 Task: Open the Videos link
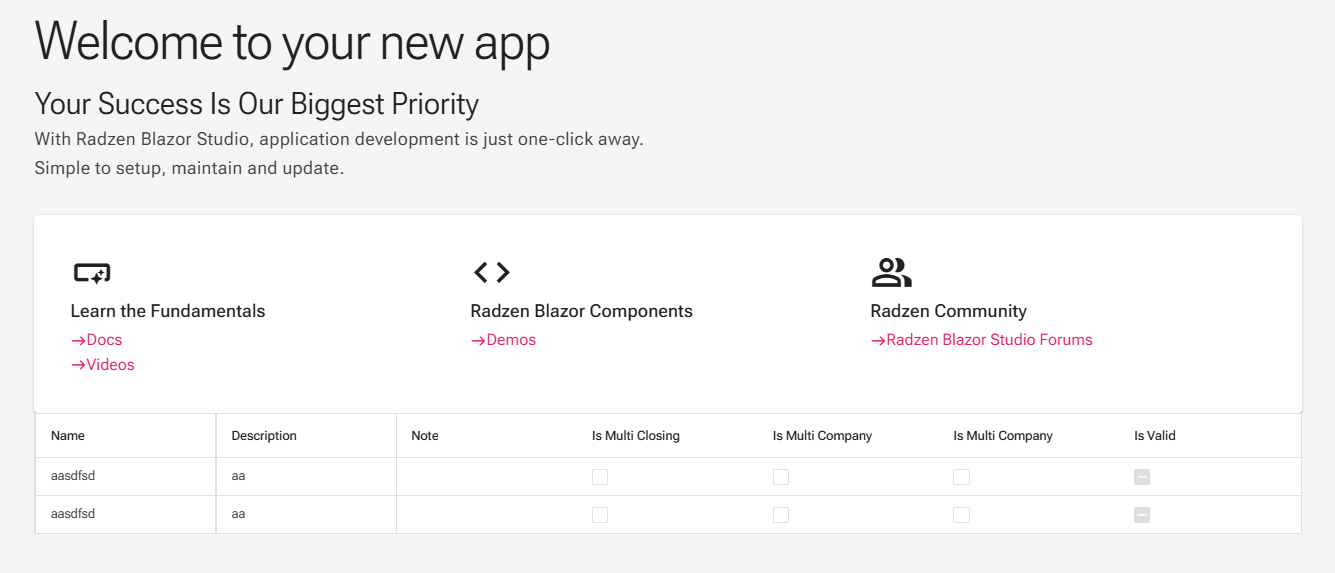[102, 365]
